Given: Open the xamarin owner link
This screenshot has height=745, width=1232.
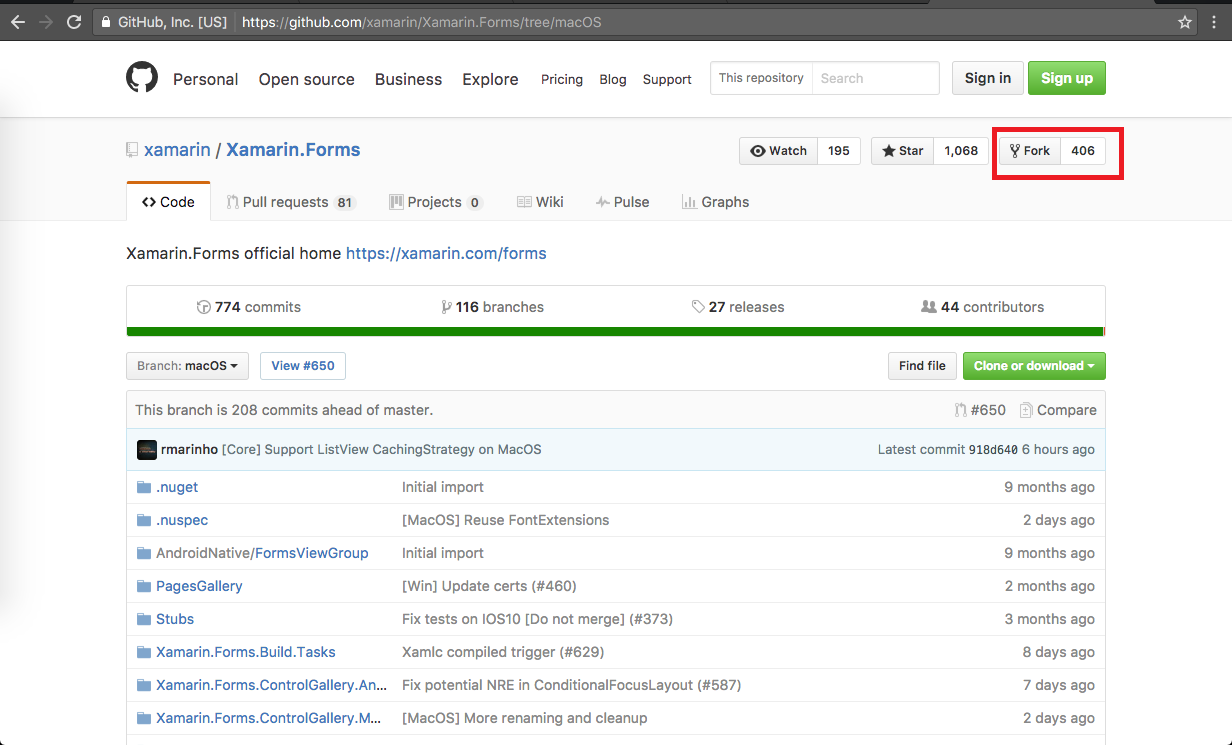Looking at the screenshot, I should click(177, 150).
